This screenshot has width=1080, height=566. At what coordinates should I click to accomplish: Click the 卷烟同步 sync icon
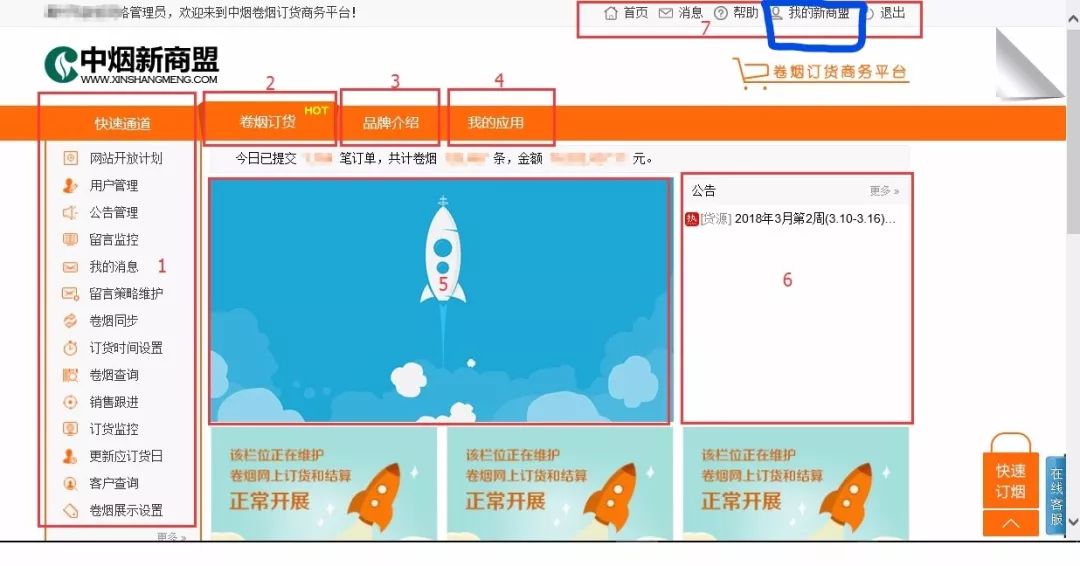tap(70, 321)
